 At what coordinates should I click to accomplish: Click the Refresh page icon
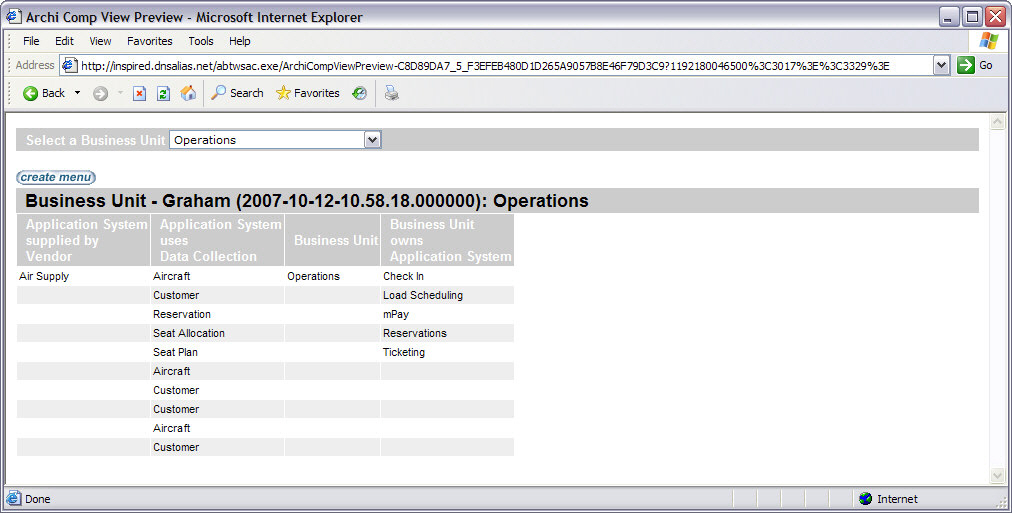(x=163, y=94)
